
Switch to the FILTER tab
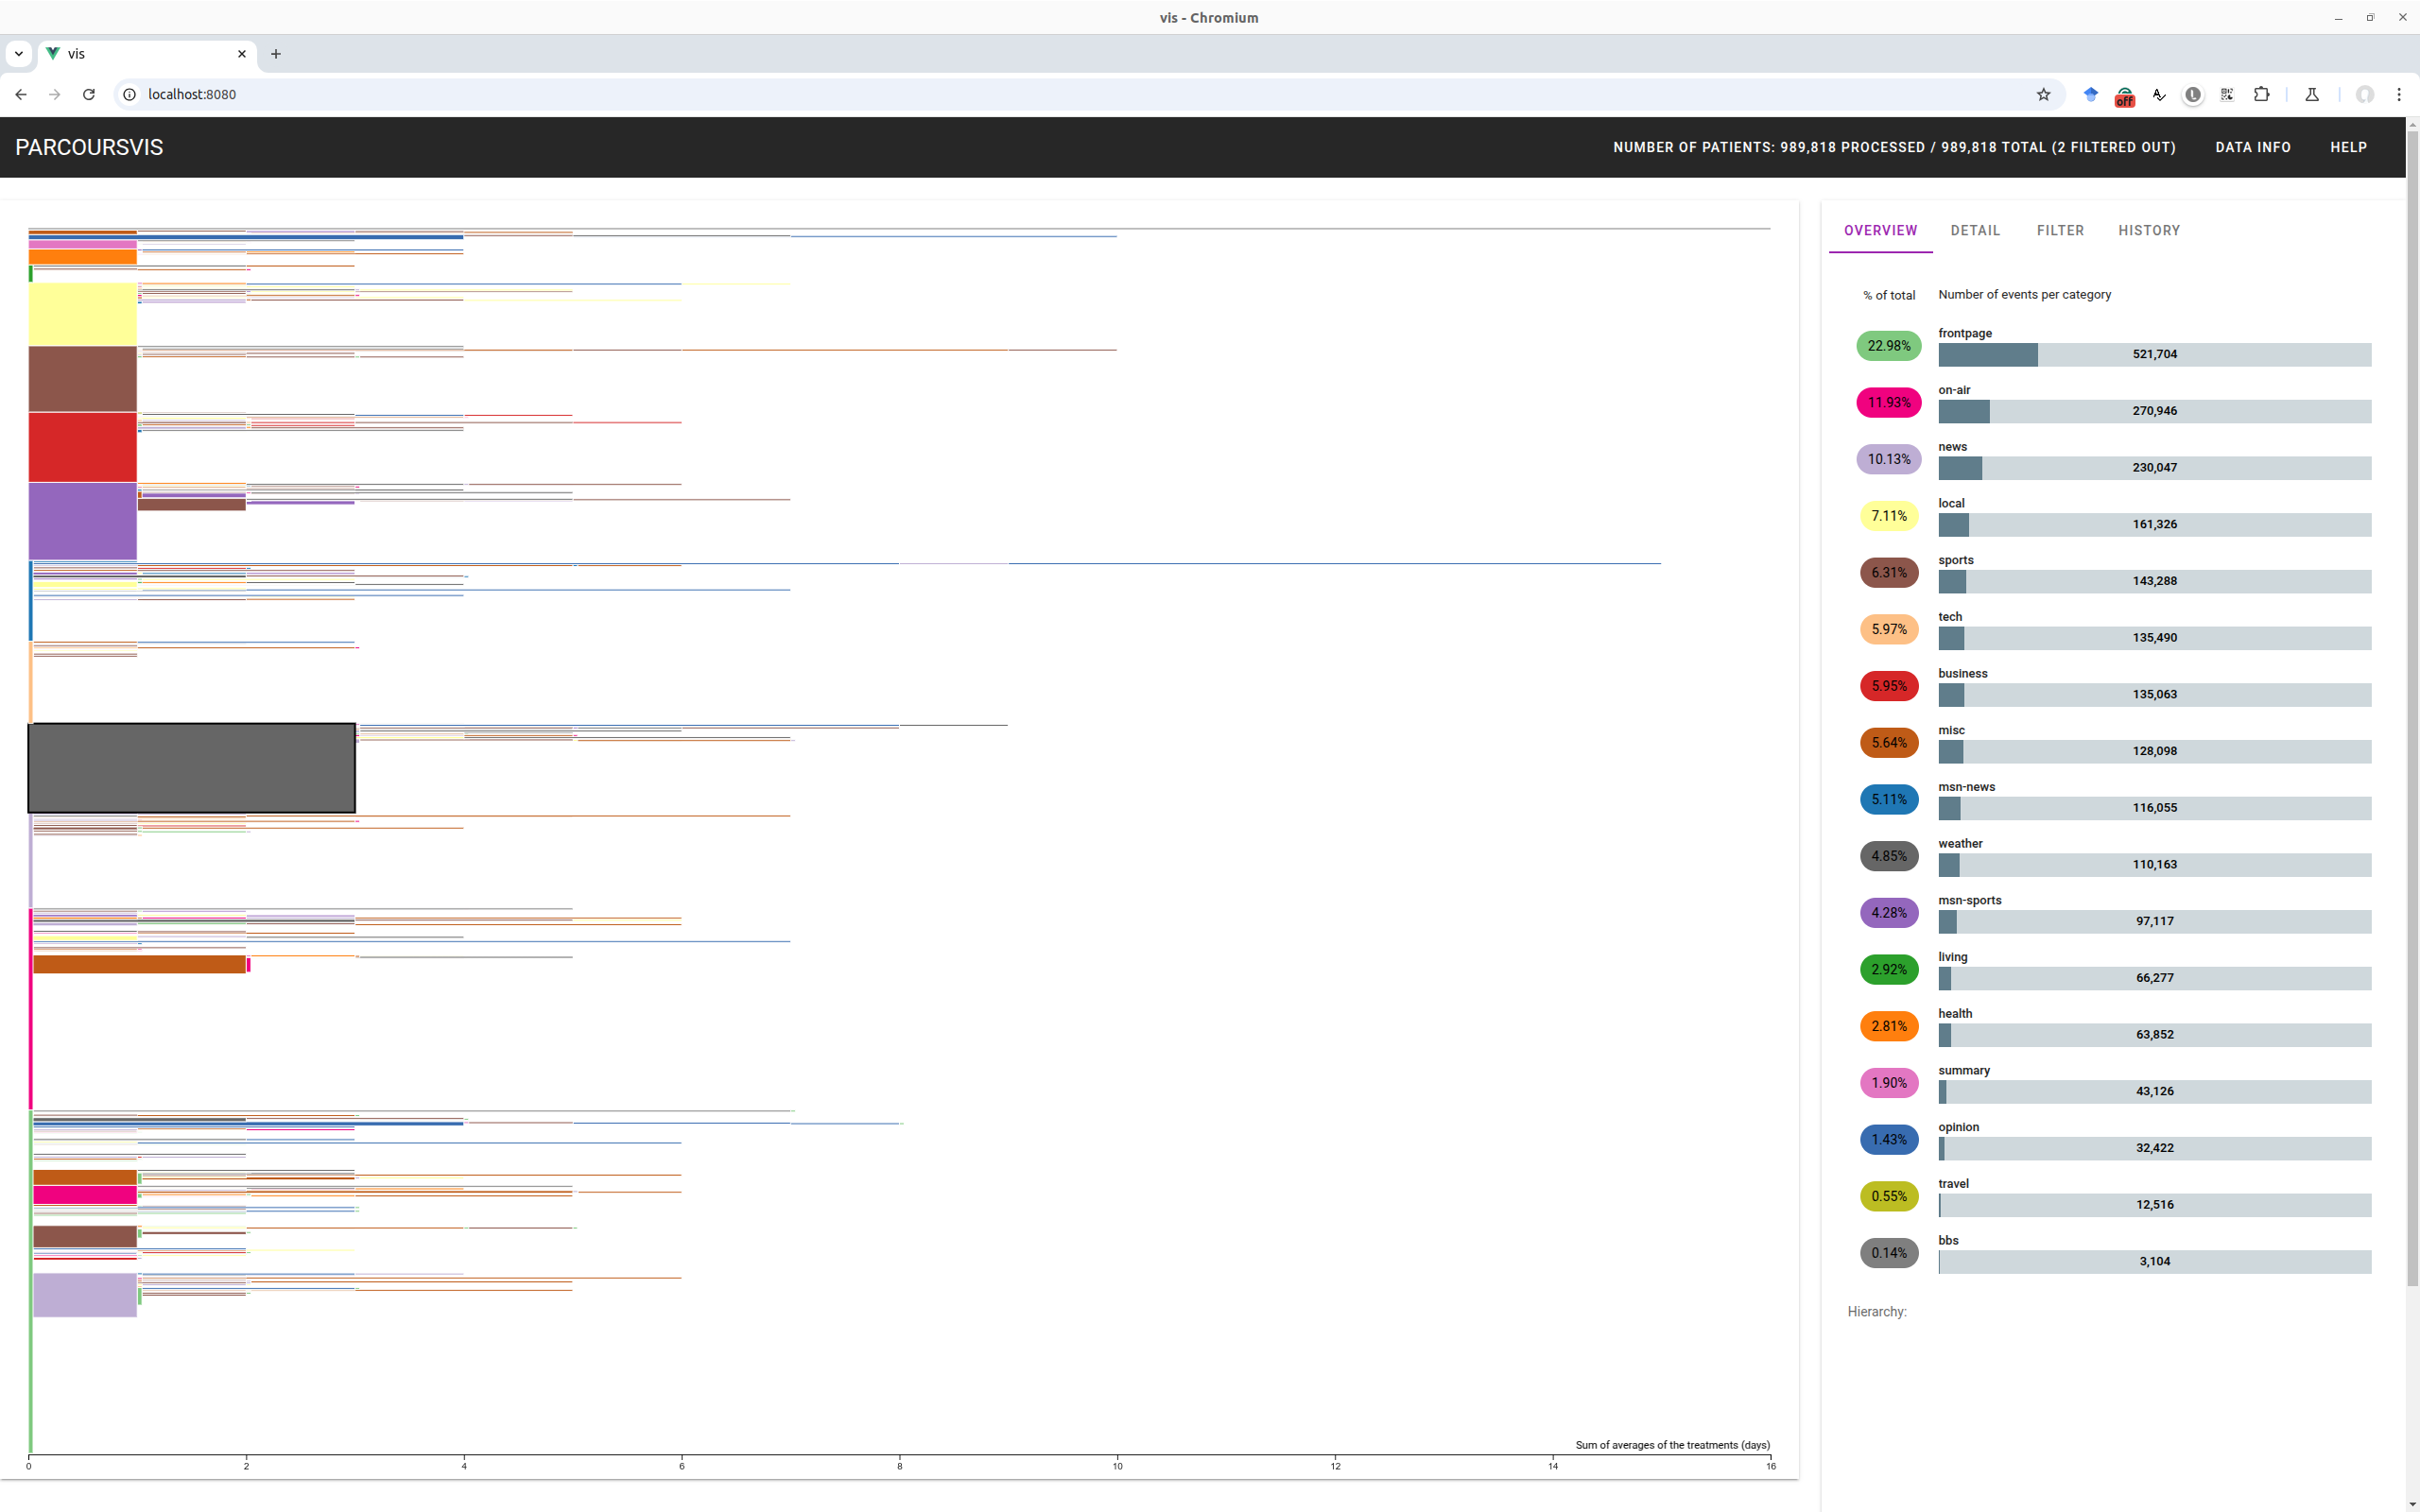pos(2060,230)
